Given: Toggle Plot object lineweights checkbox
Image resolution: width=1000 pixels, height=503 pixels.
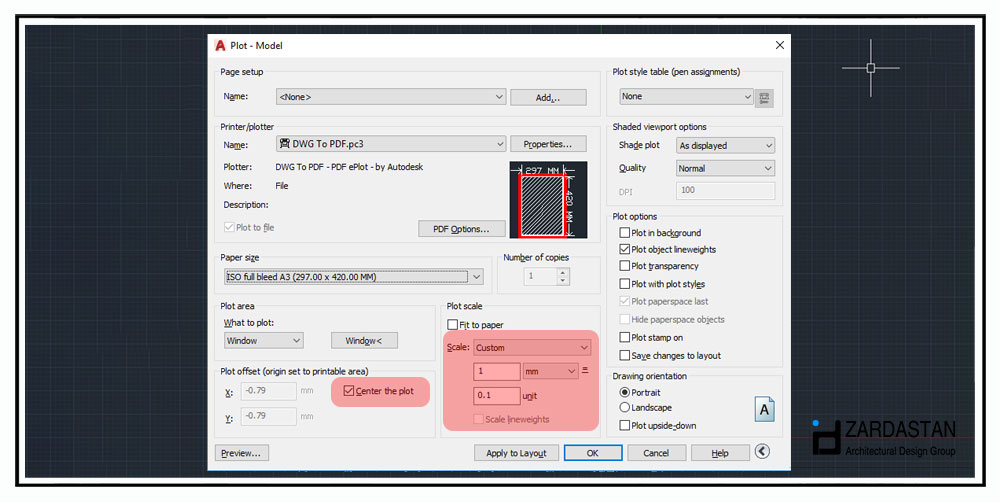Looking at the screenshot, I should pyautogui.click(x=625, y=250).
